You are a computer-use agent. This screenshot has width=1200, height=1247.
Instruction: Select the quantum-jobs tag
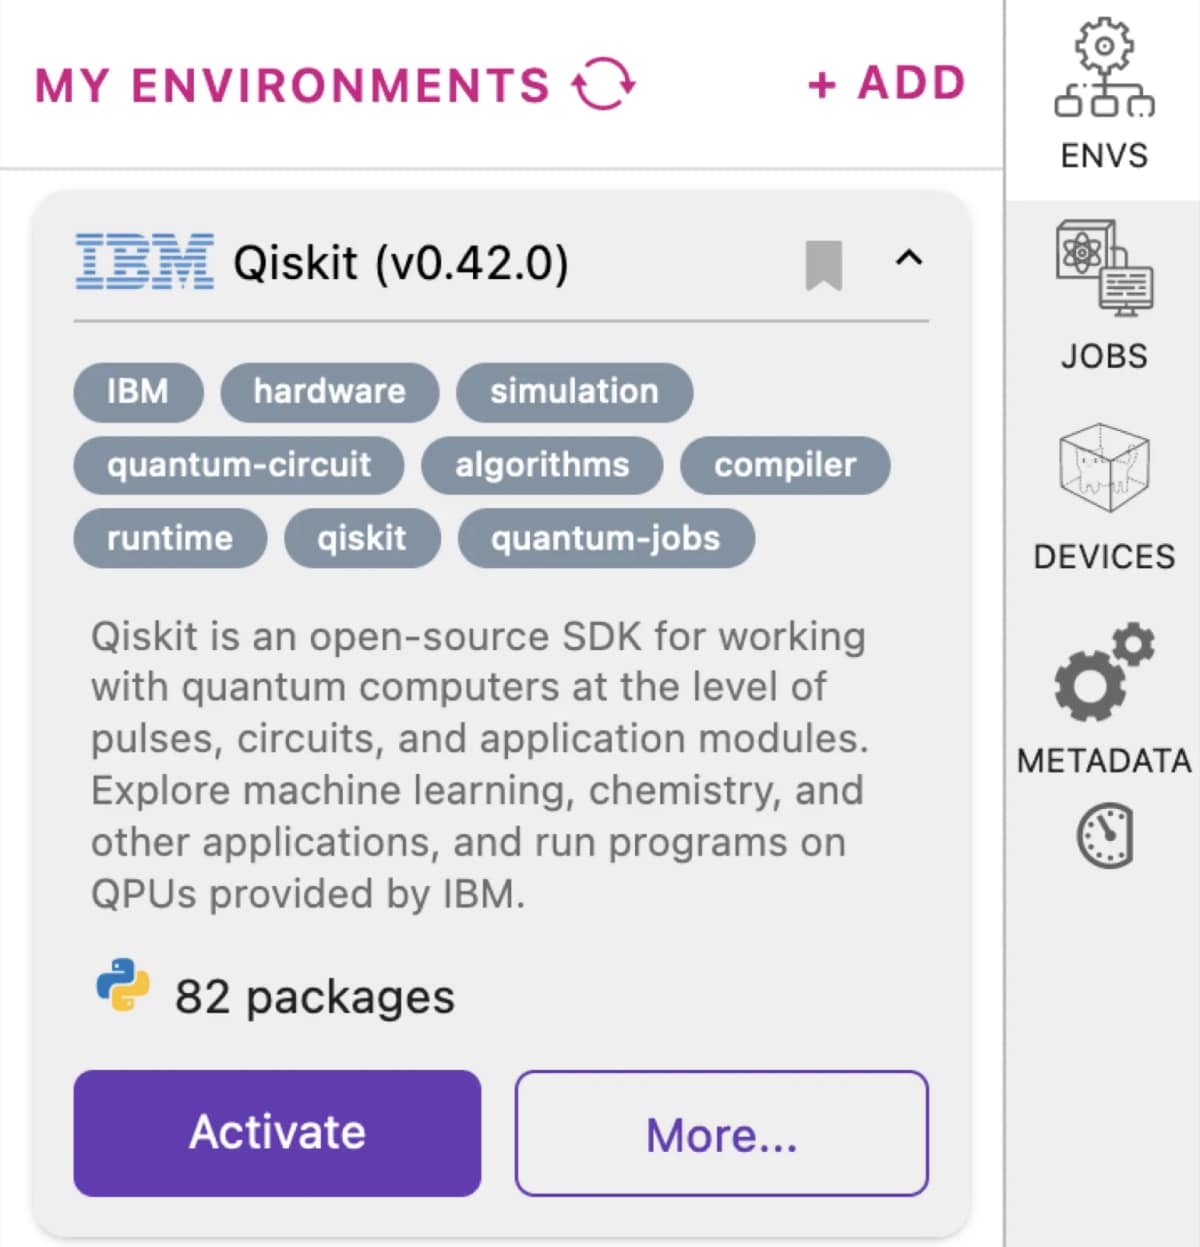click(606, 538)
